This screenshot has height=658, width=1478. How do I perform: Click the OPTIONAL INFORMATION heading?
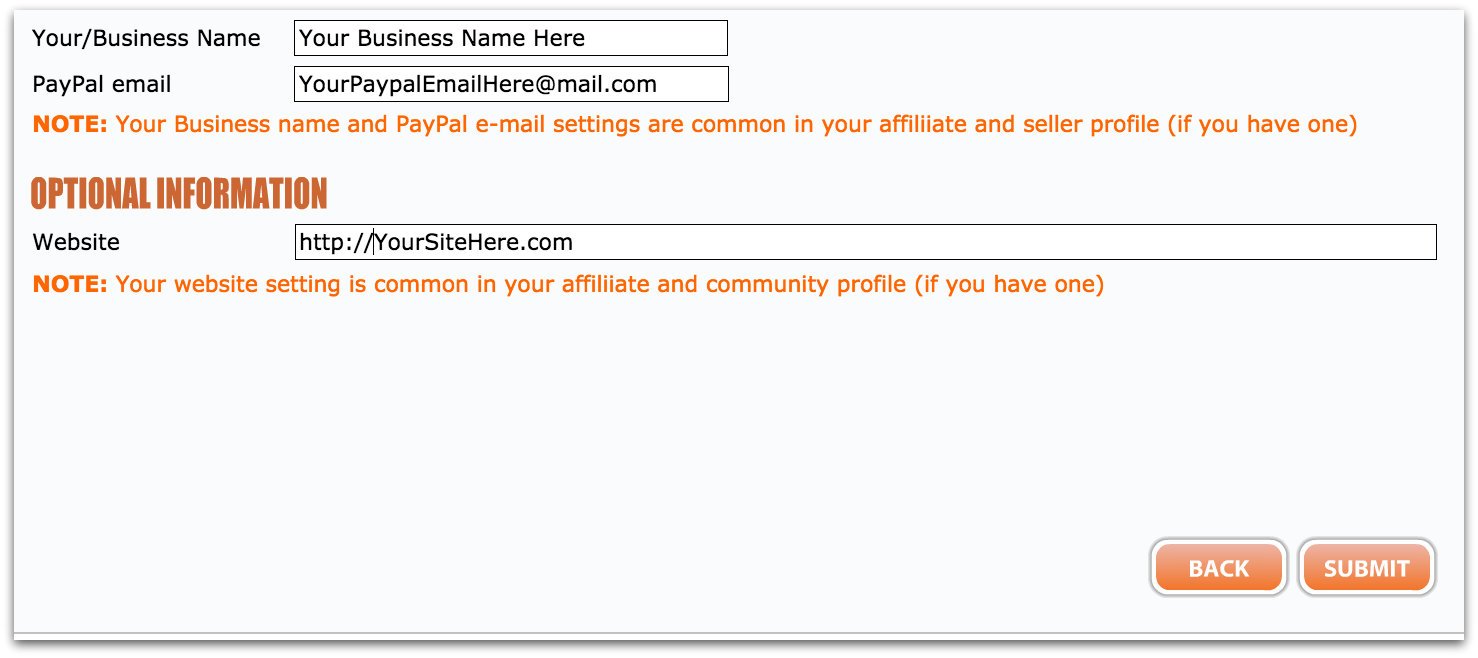coord(179,193)
